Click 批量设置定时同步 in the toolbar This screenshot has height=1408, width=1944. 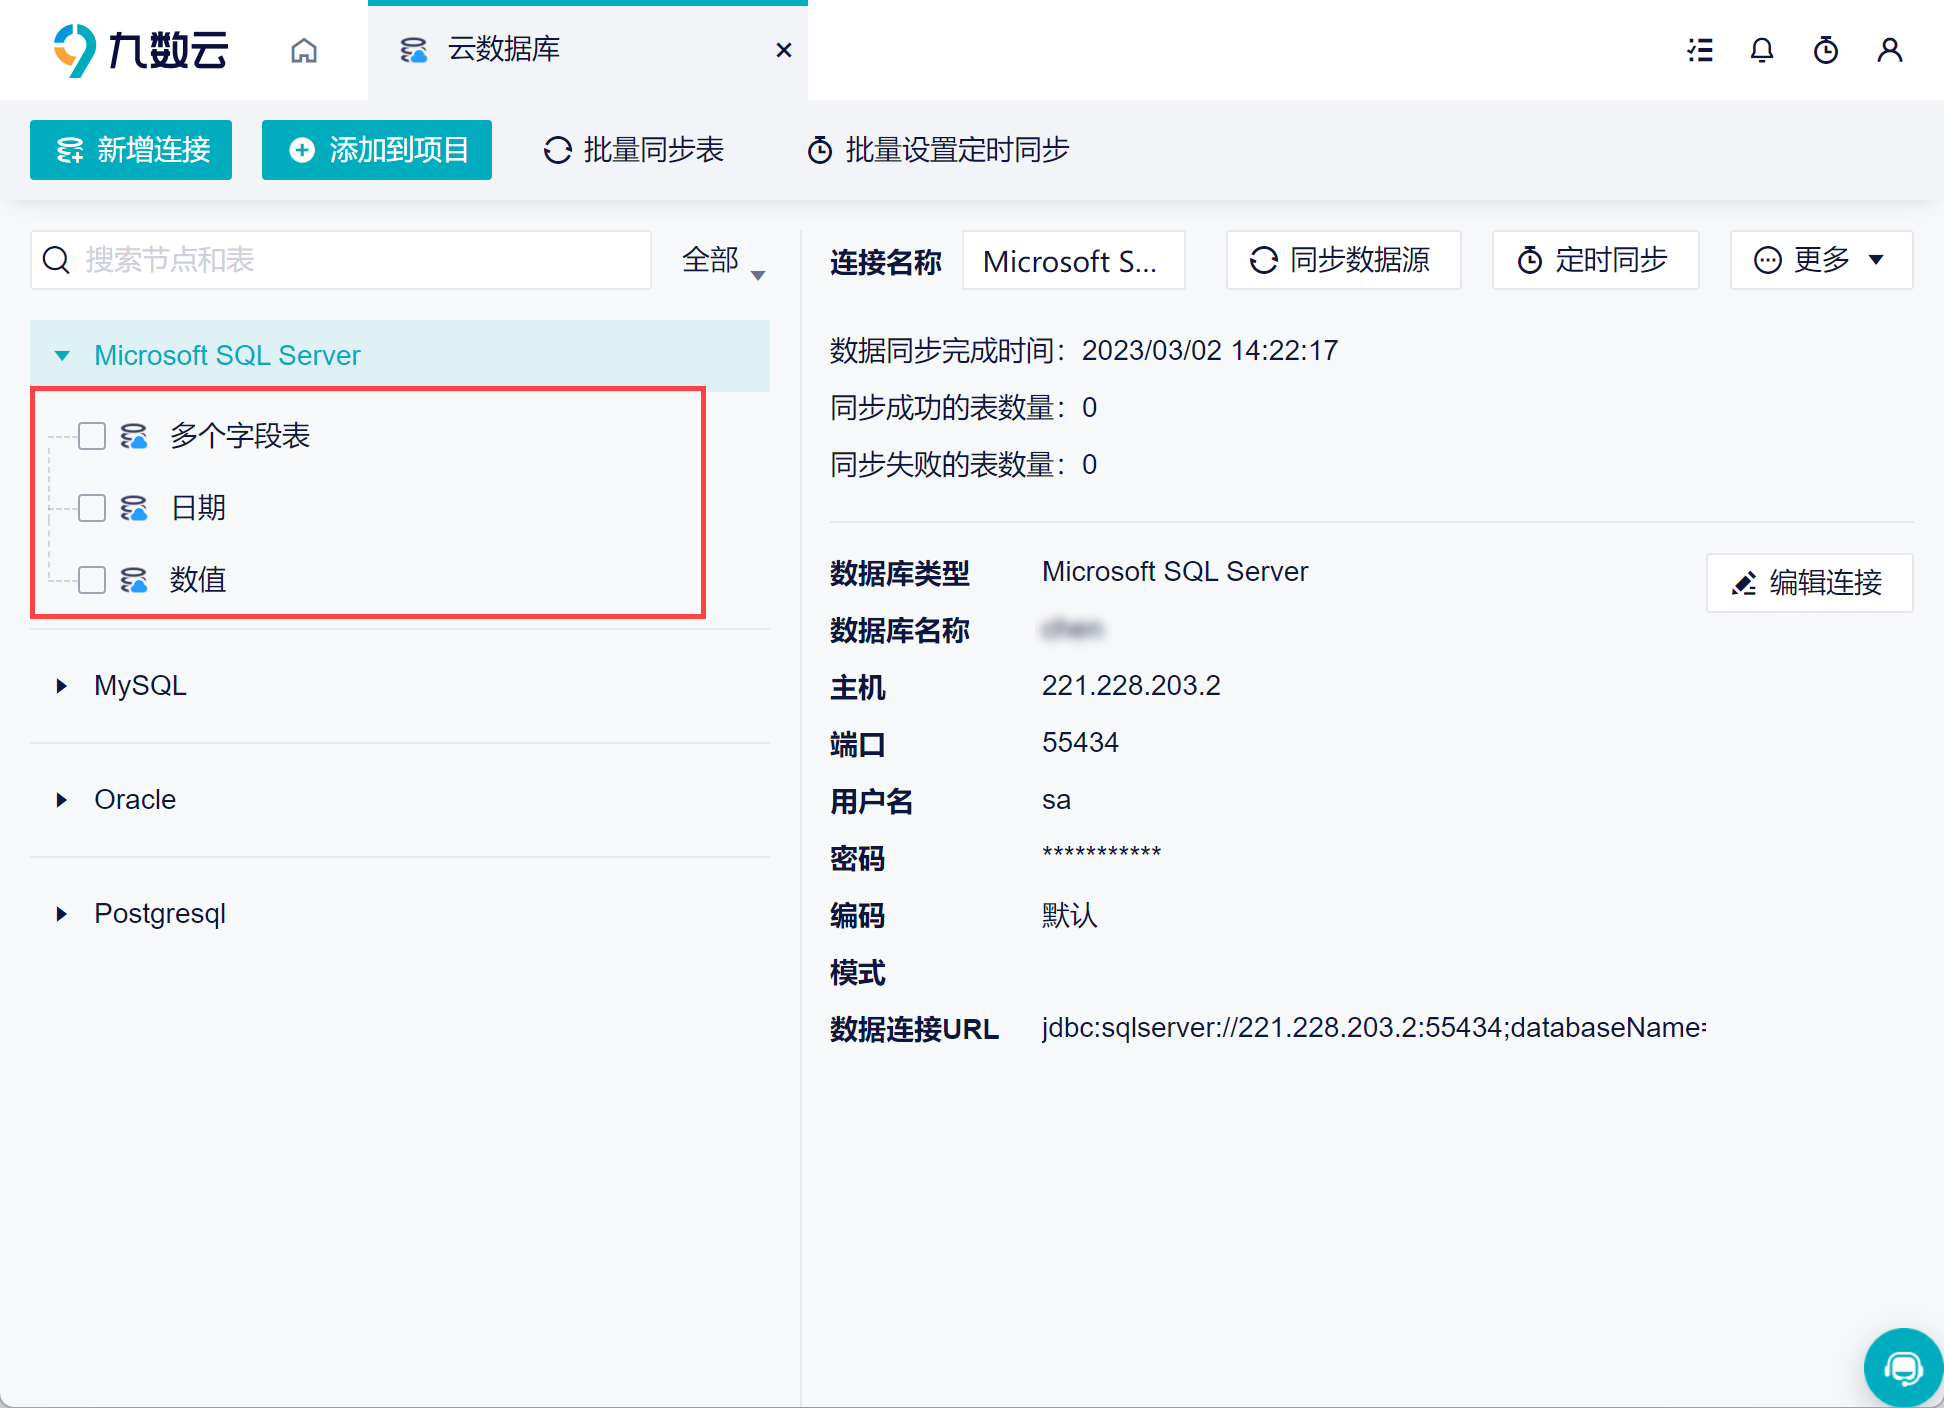938,150
